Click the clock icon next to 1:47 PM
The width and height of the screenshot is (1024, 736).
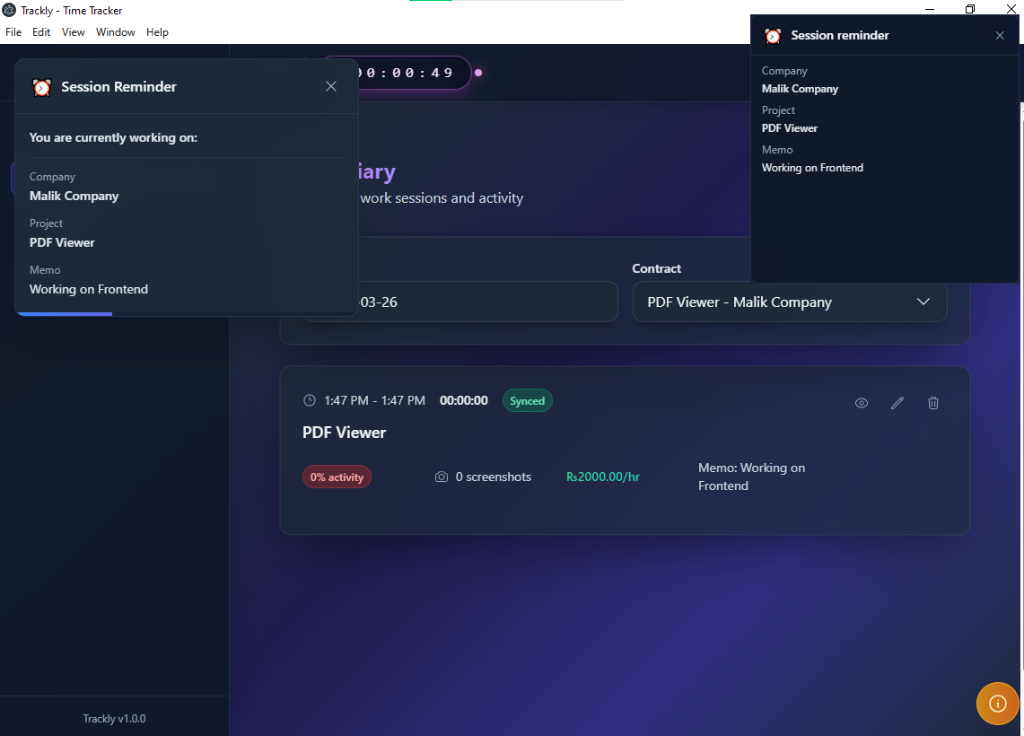click(310, 400)
